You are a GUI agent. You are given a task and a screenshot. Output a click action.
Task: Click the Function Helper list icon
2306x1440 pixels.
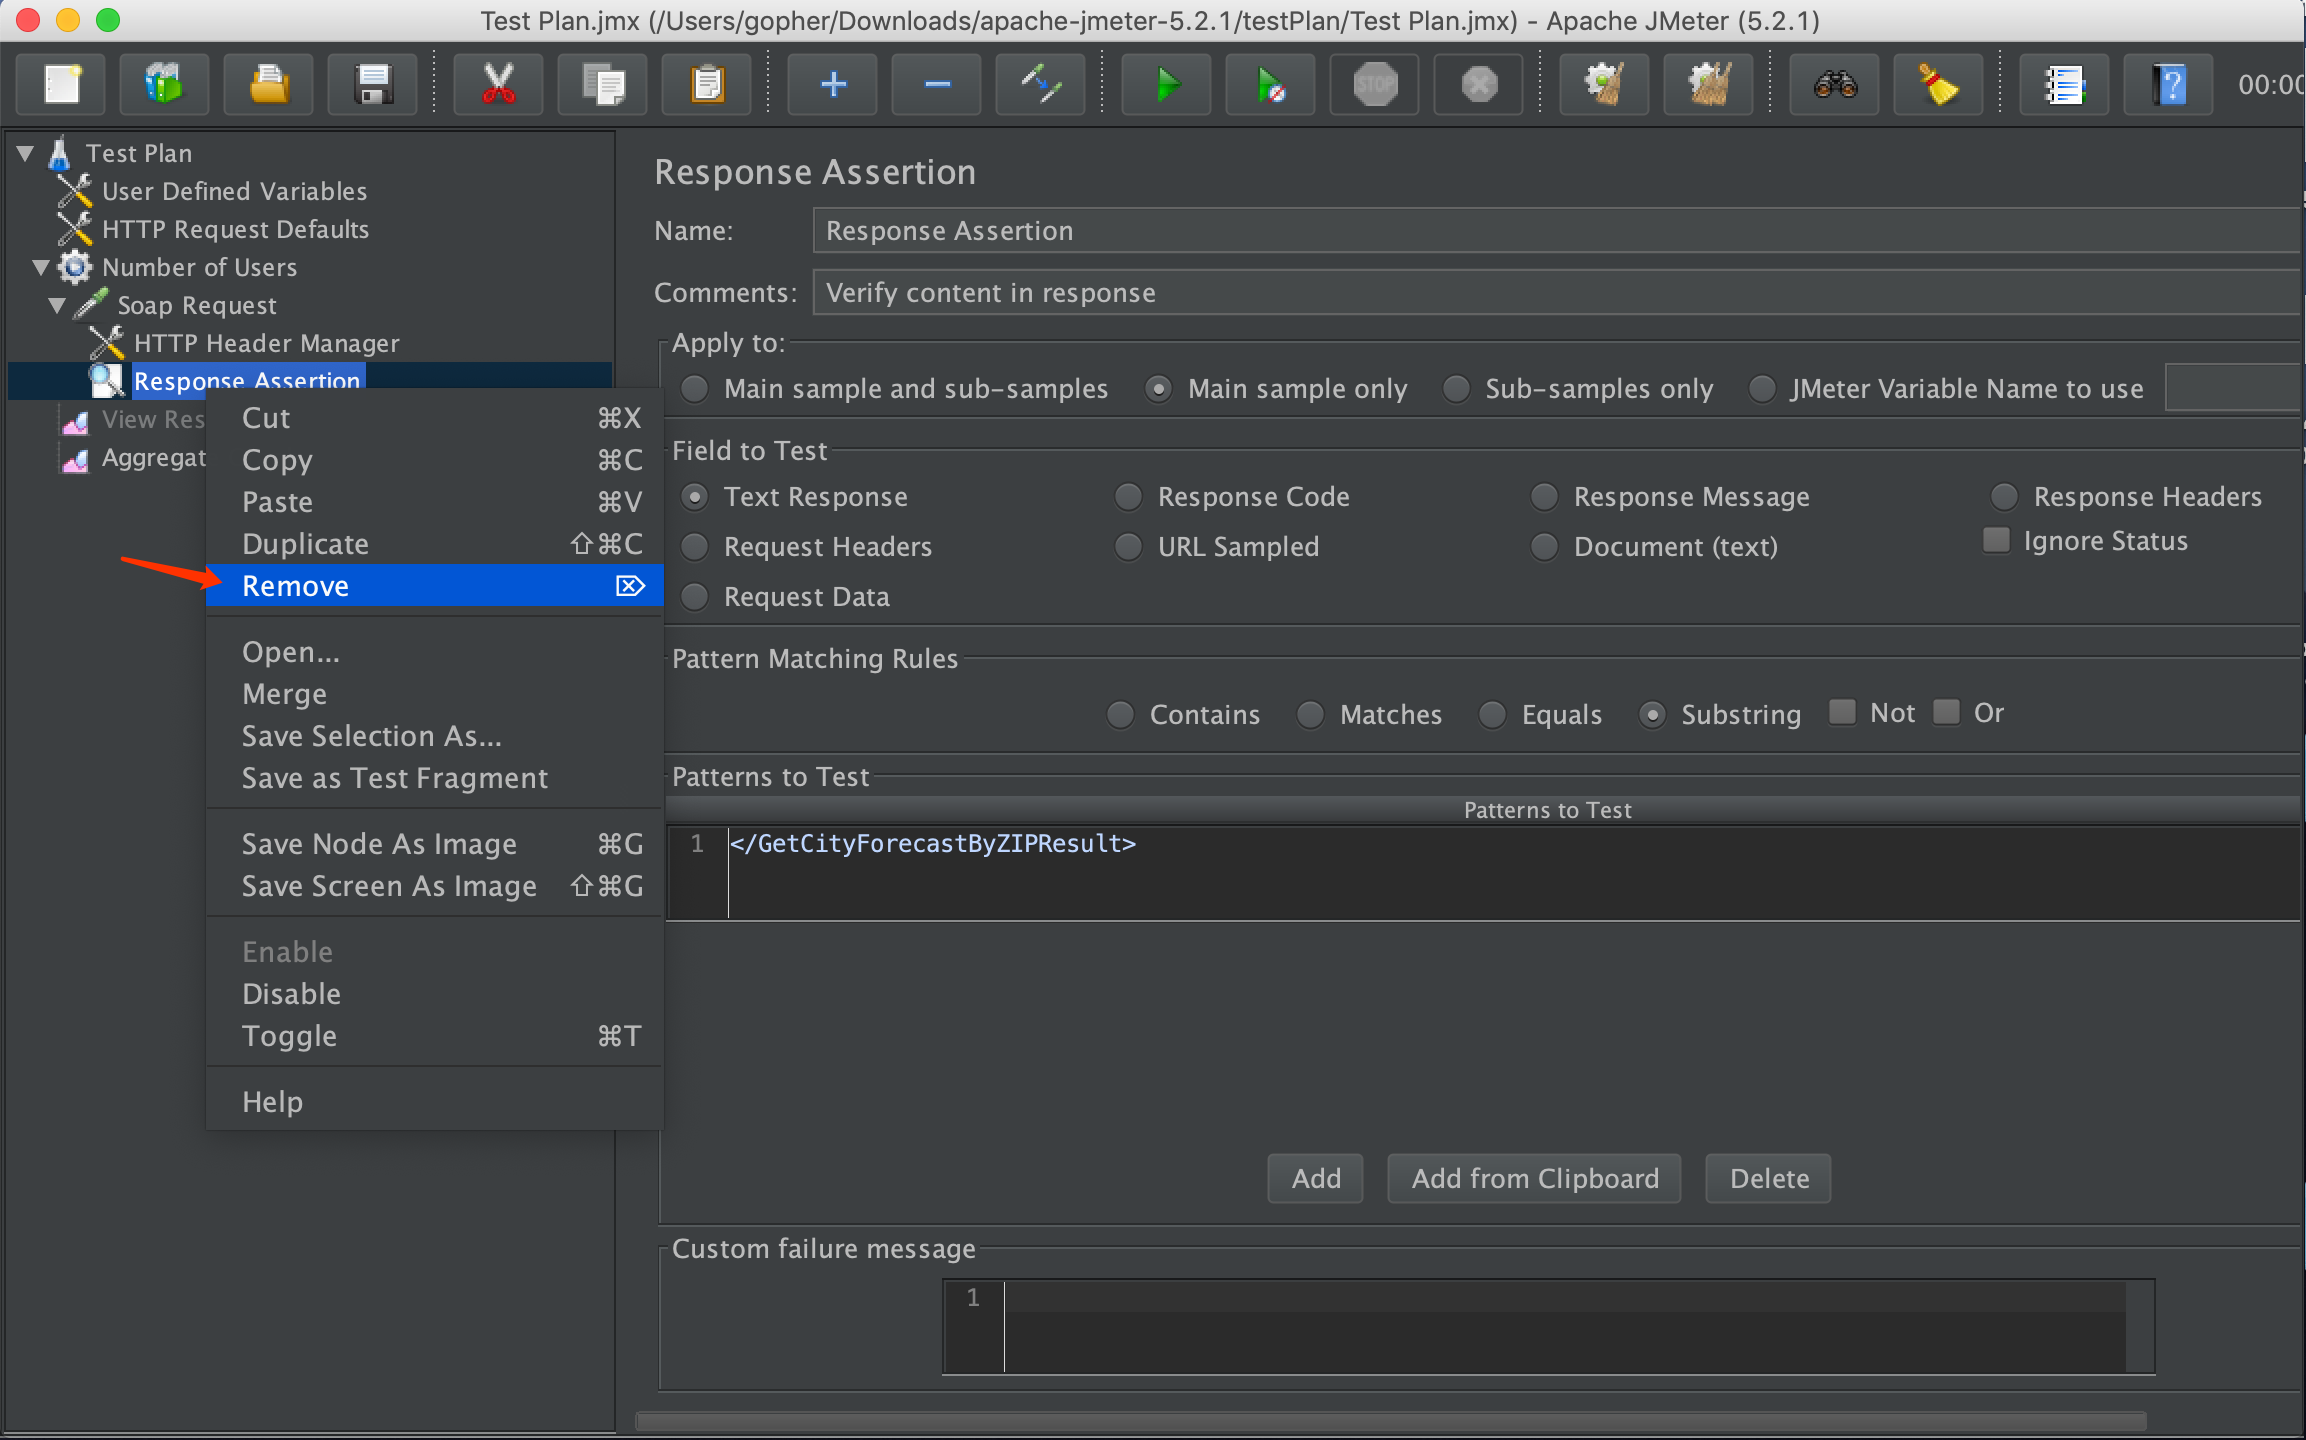2064,85
